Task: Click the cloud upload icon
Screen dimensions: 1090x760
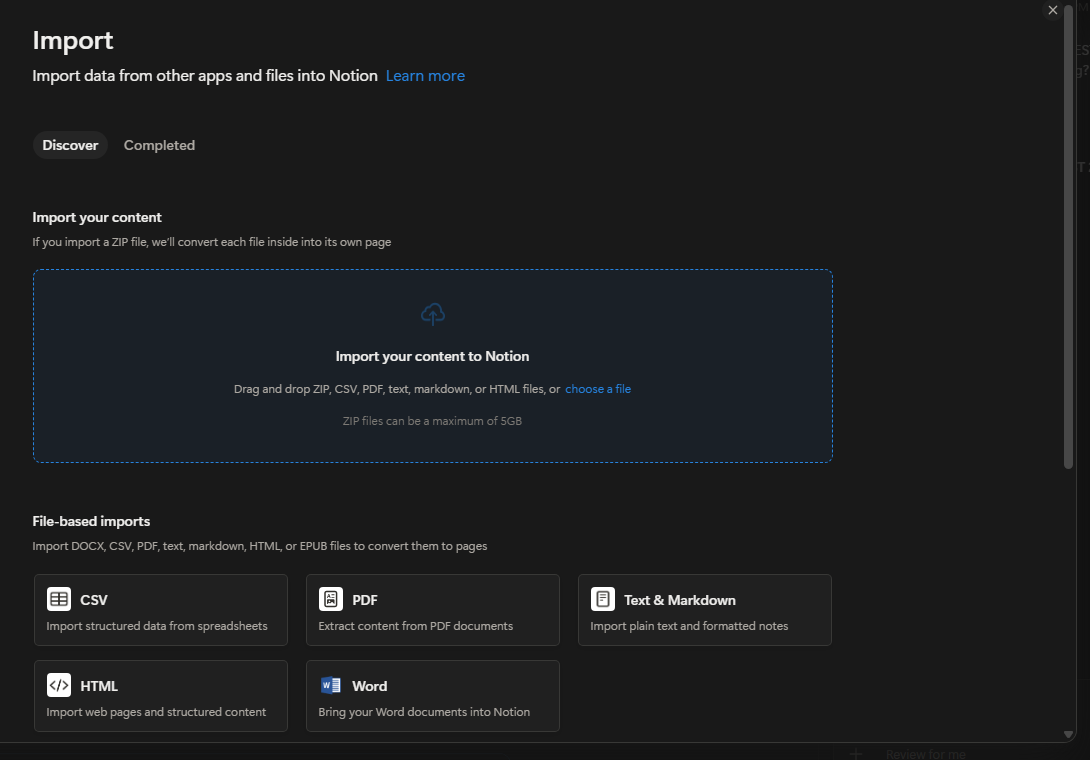Action: pos(432,314)
